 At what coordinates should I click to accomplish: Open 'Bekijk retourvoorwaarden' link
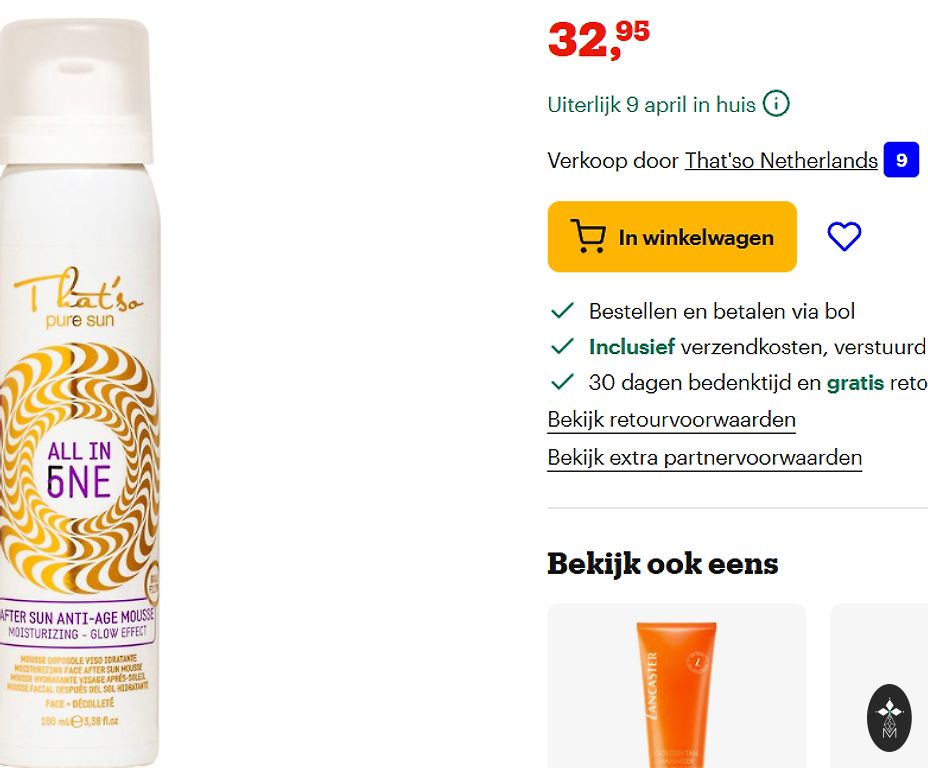(x=671, y=420)
